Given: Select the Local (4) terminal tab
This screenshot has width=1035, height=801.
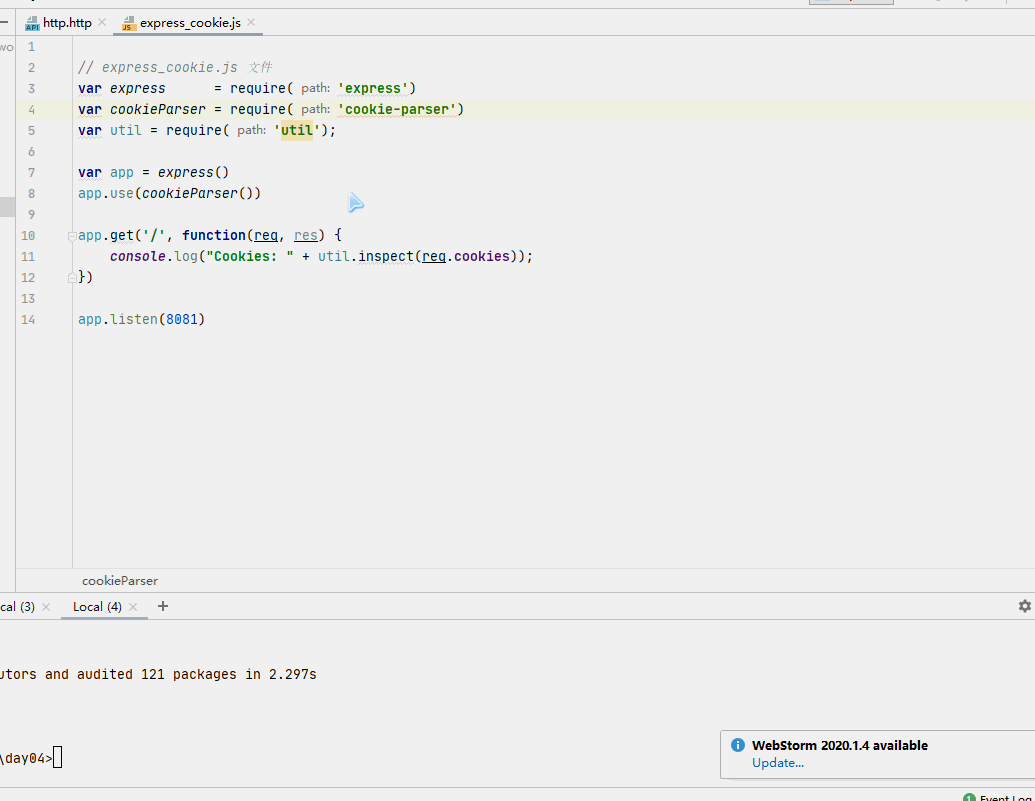Looking at the screenshot, I should coord(97,607).
